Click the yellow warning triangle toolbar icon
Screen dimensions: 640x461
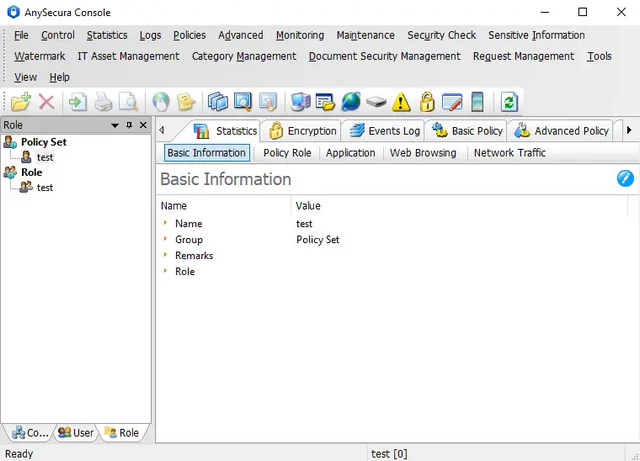[401, 102]
